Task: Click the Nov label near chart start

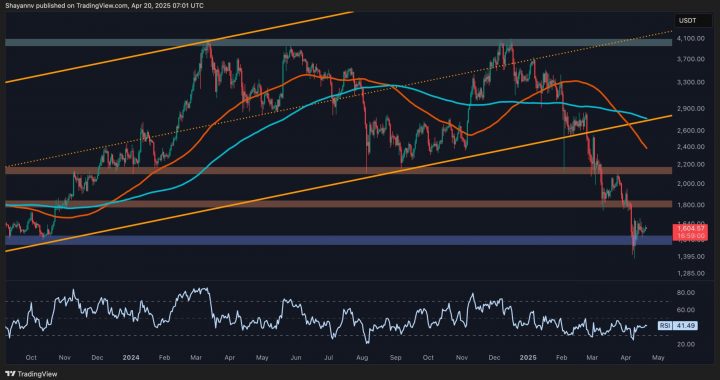Action: pos(65,358)
